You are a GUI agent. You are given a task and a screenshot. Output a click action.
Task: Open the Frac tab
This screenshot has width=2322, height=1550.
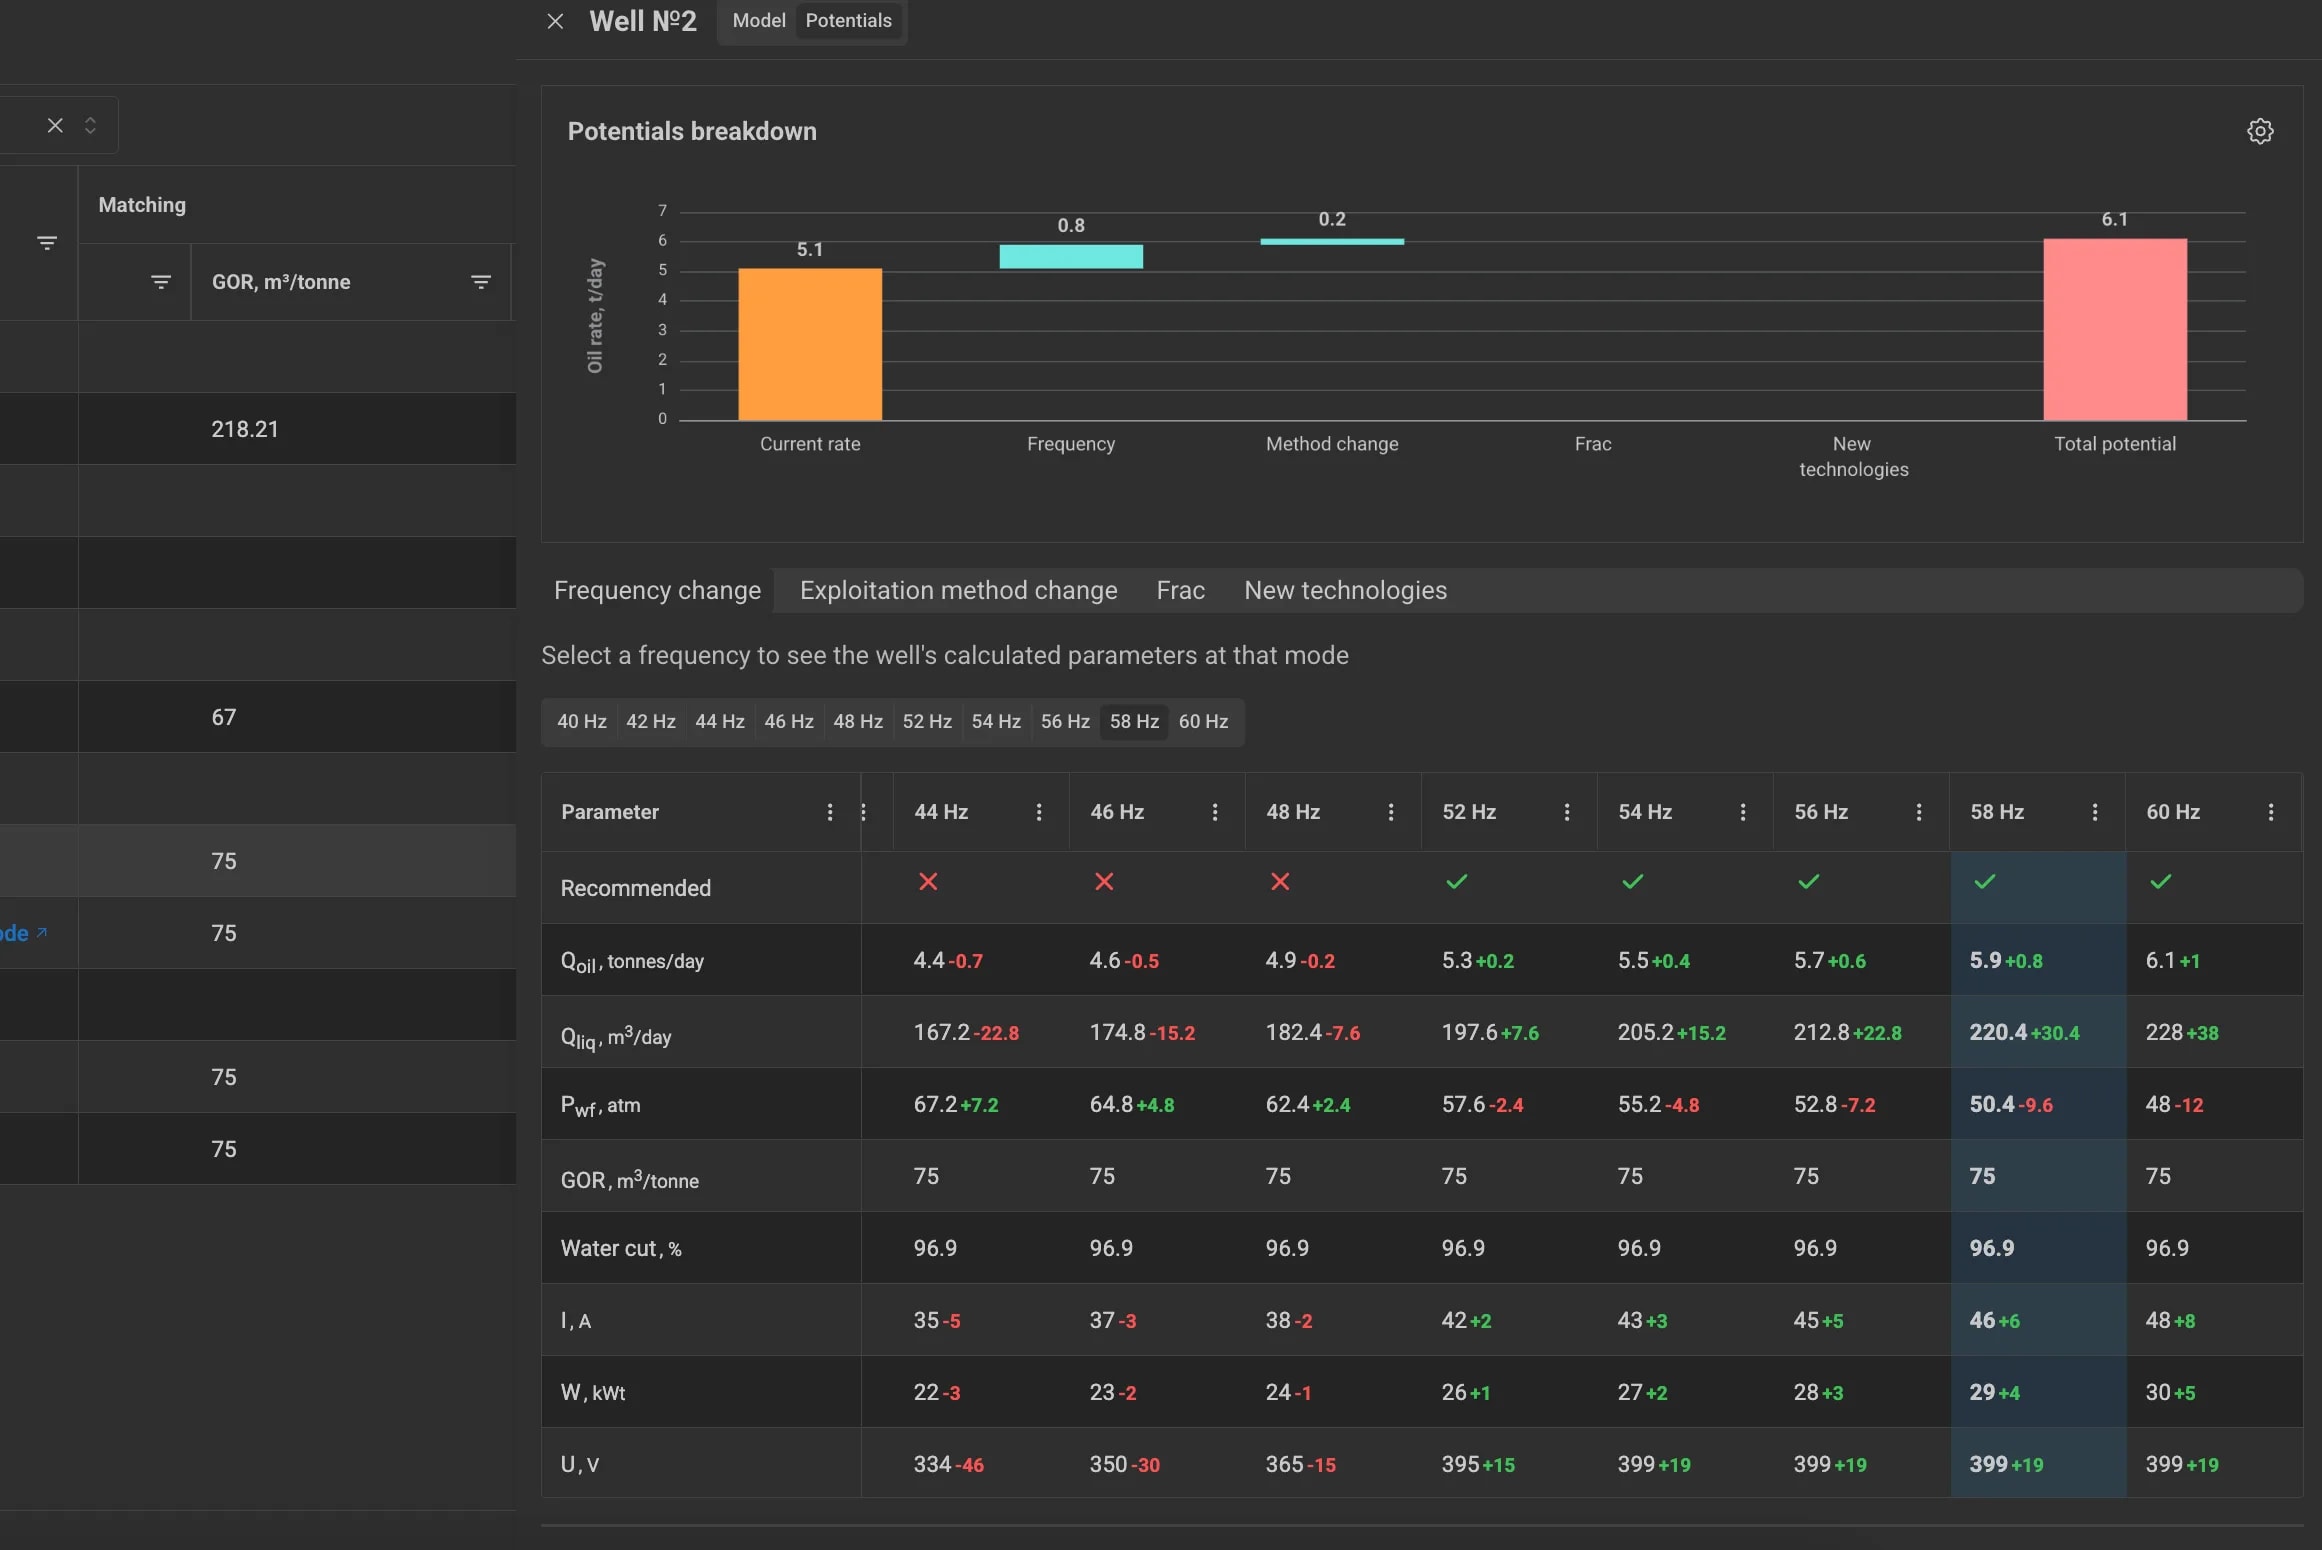(x=1180, y=590)
